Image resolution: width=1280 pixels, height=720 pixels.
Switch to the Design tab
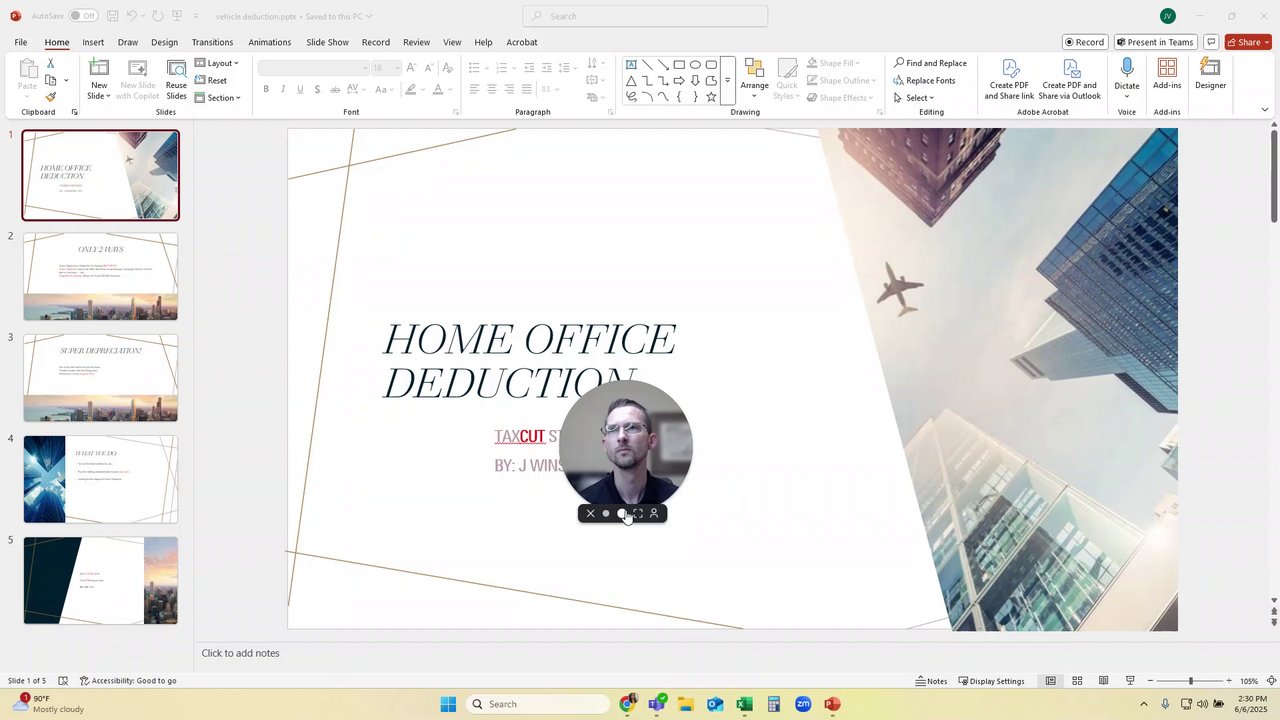[164, 42]
